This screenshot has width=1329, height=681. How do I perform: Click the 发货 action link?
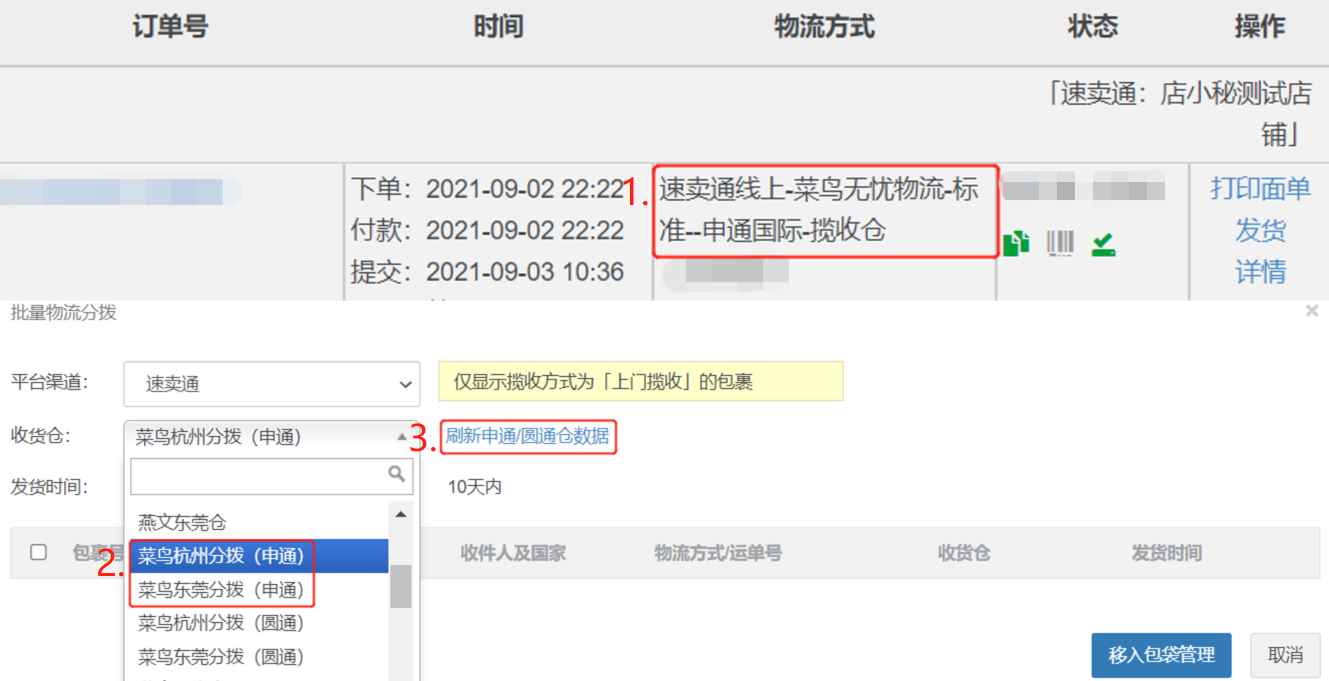1260,230
